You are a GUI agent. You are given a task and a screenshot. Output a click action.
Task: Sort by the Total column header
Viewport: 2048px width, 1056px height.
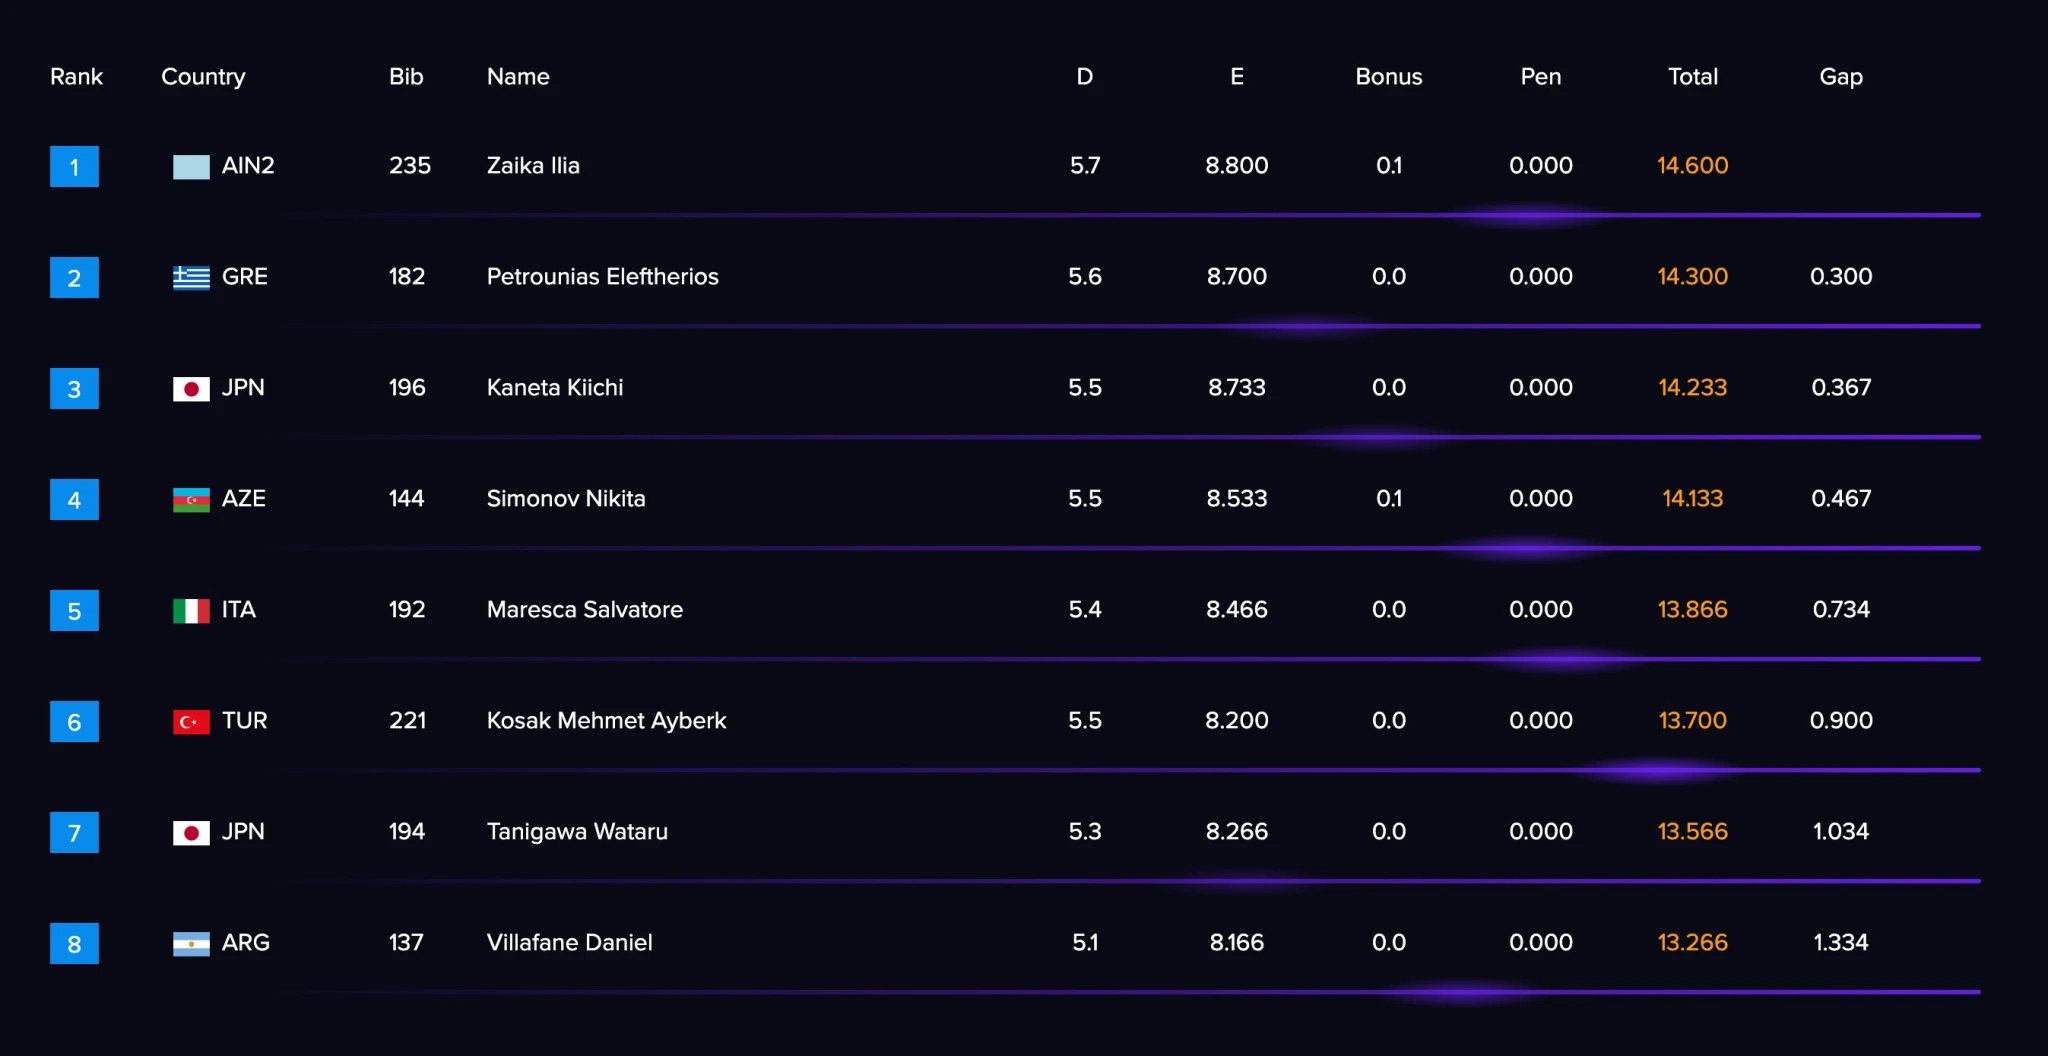pos(1692,77)
